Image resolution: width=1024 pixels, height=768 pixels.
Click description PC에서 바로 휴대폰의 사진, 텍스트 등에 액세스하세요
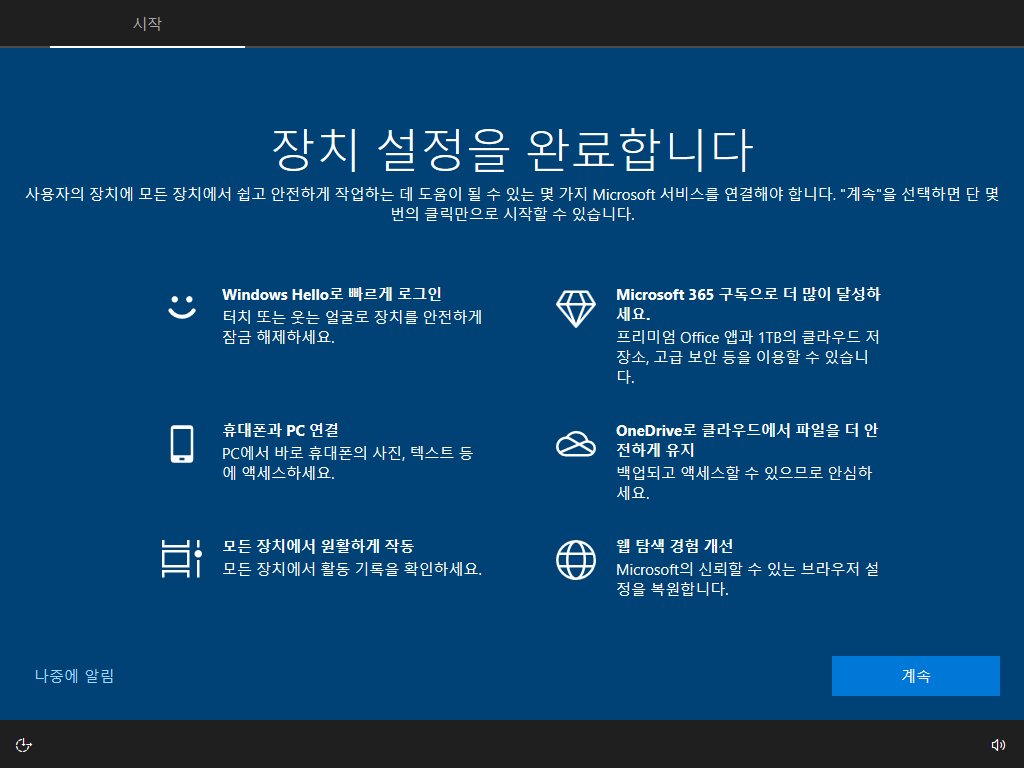click(x=347, y=462)
